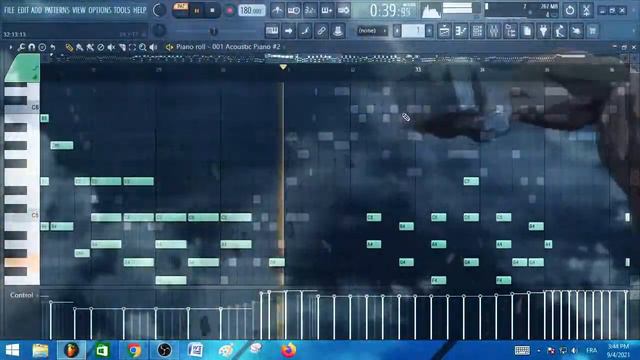
Task: Open the EDIT menu
Action: pyautogui.click(x=23, y=10)
